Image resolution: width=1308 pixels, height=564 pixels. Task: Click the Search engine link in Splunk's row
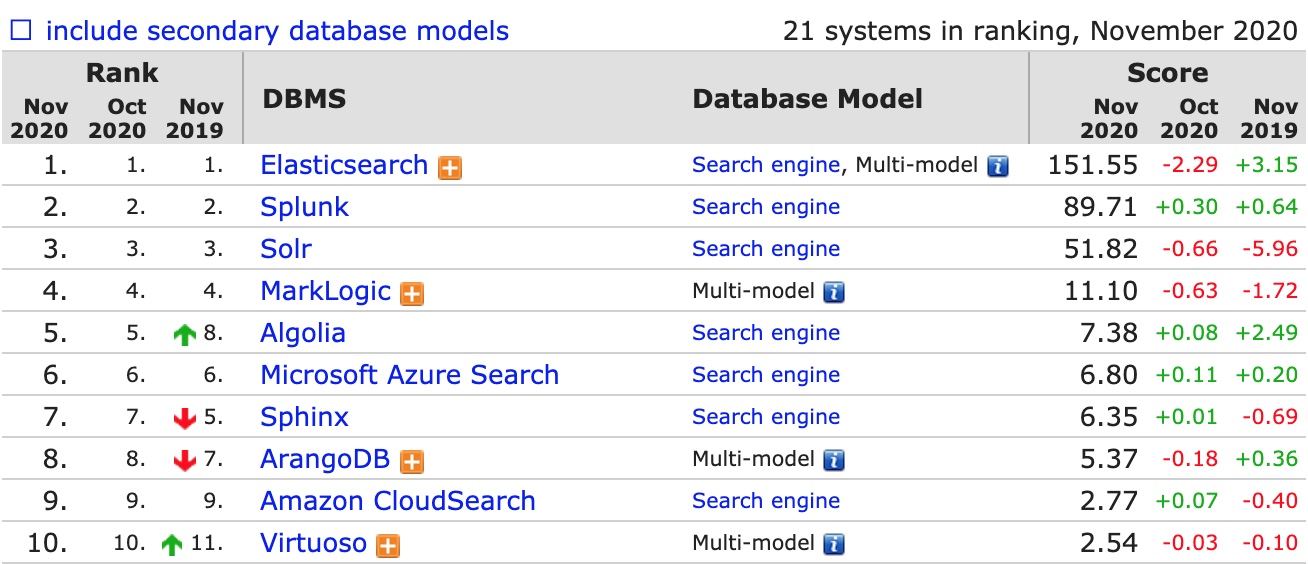pyautogui.click(x=766, y=207)
